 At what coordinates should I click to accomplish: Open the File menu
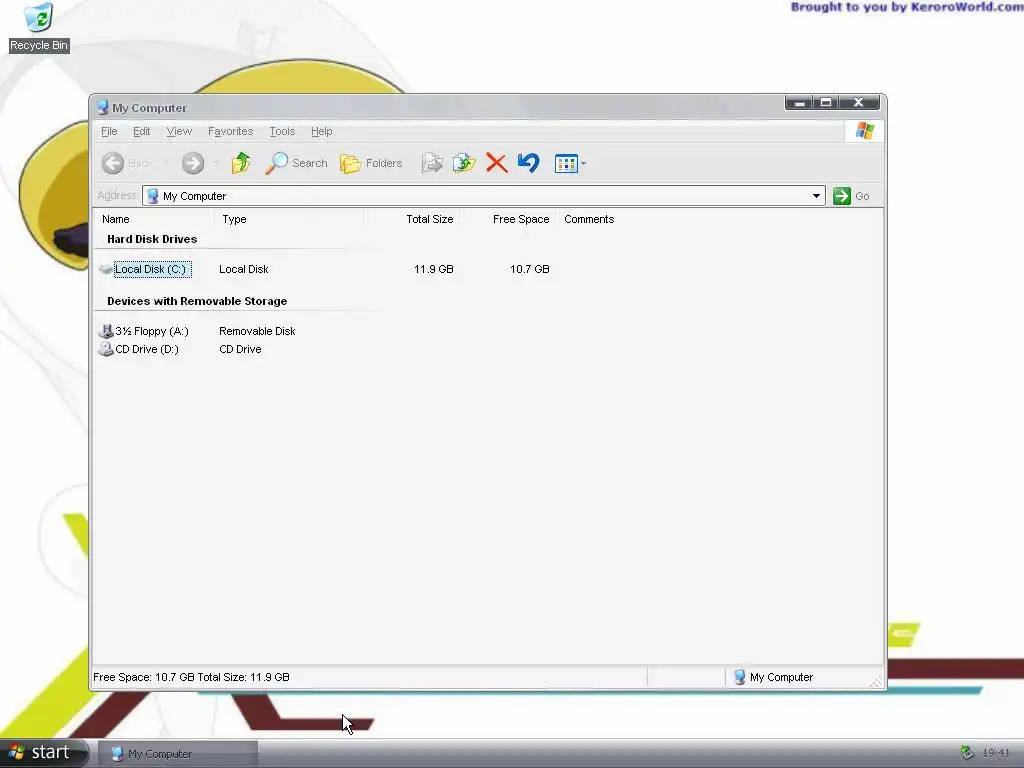tap(109, 131)
